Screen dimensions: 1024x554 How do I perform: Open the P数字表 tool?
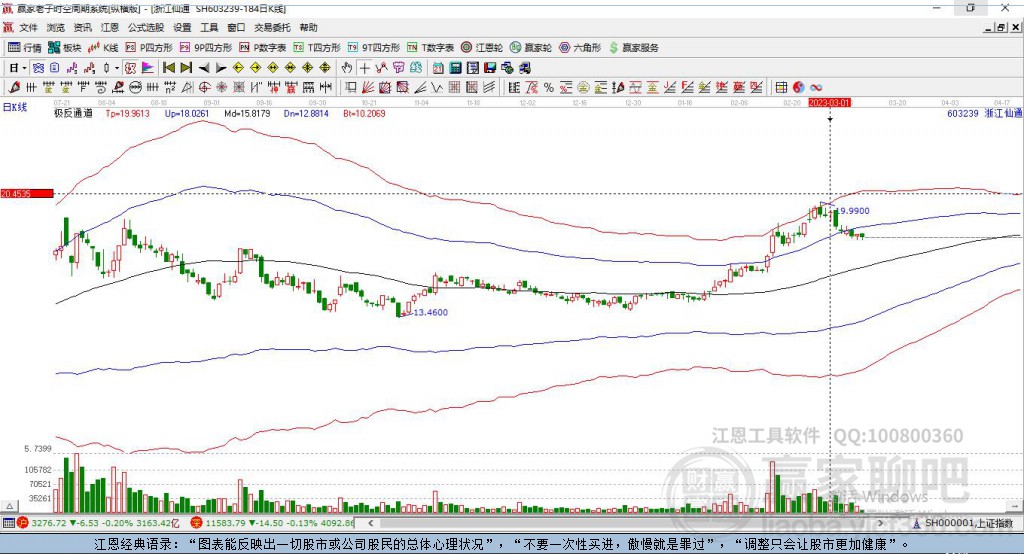(263, 48)
